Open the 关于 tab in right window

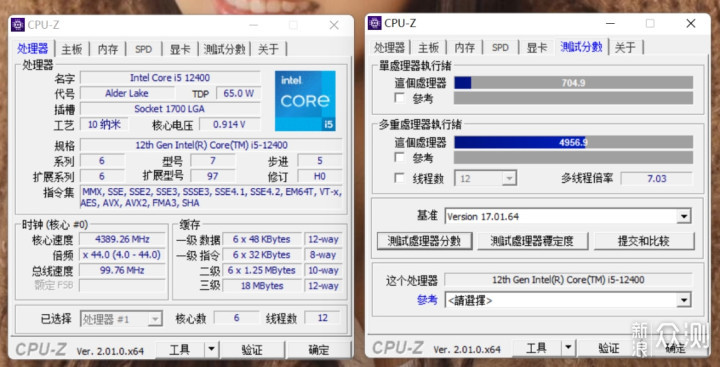coord(625,47)
